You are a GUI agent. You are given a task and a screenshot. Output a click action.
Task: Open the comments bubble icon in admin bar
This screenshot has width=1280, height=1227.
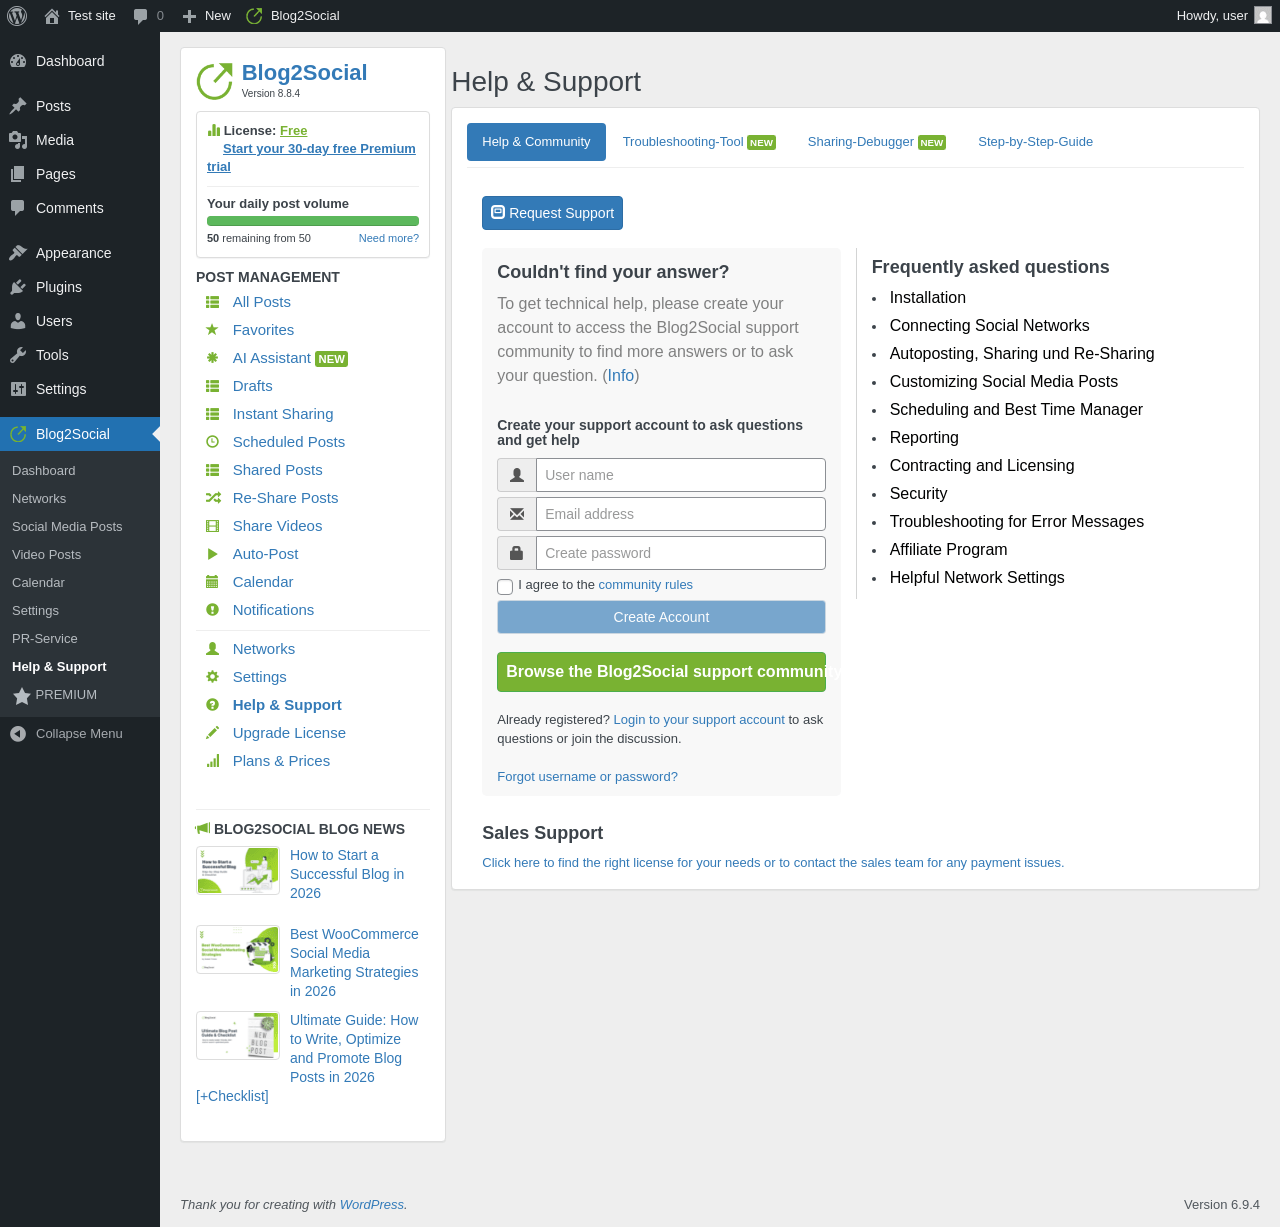click(141, 16)
